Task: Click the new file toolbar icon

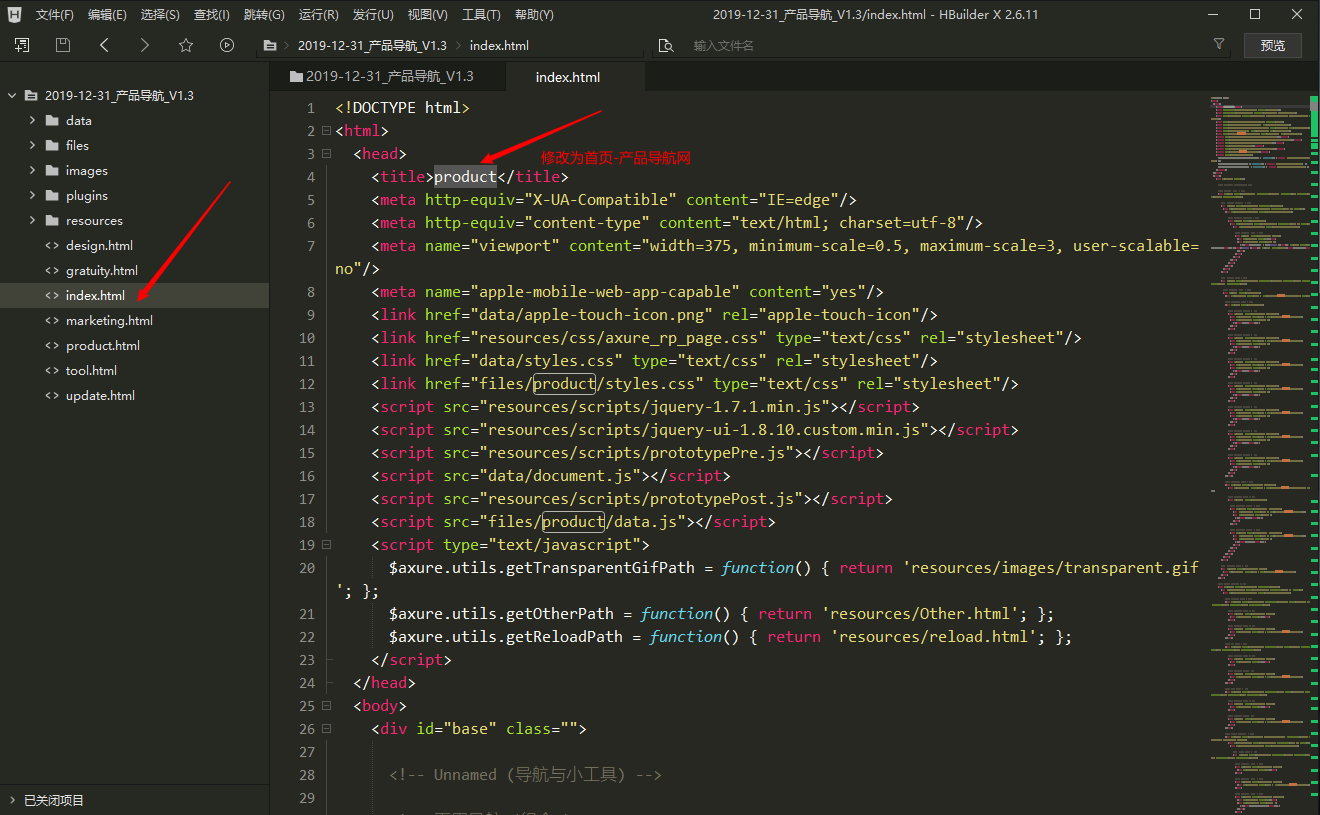Action: 22,45
